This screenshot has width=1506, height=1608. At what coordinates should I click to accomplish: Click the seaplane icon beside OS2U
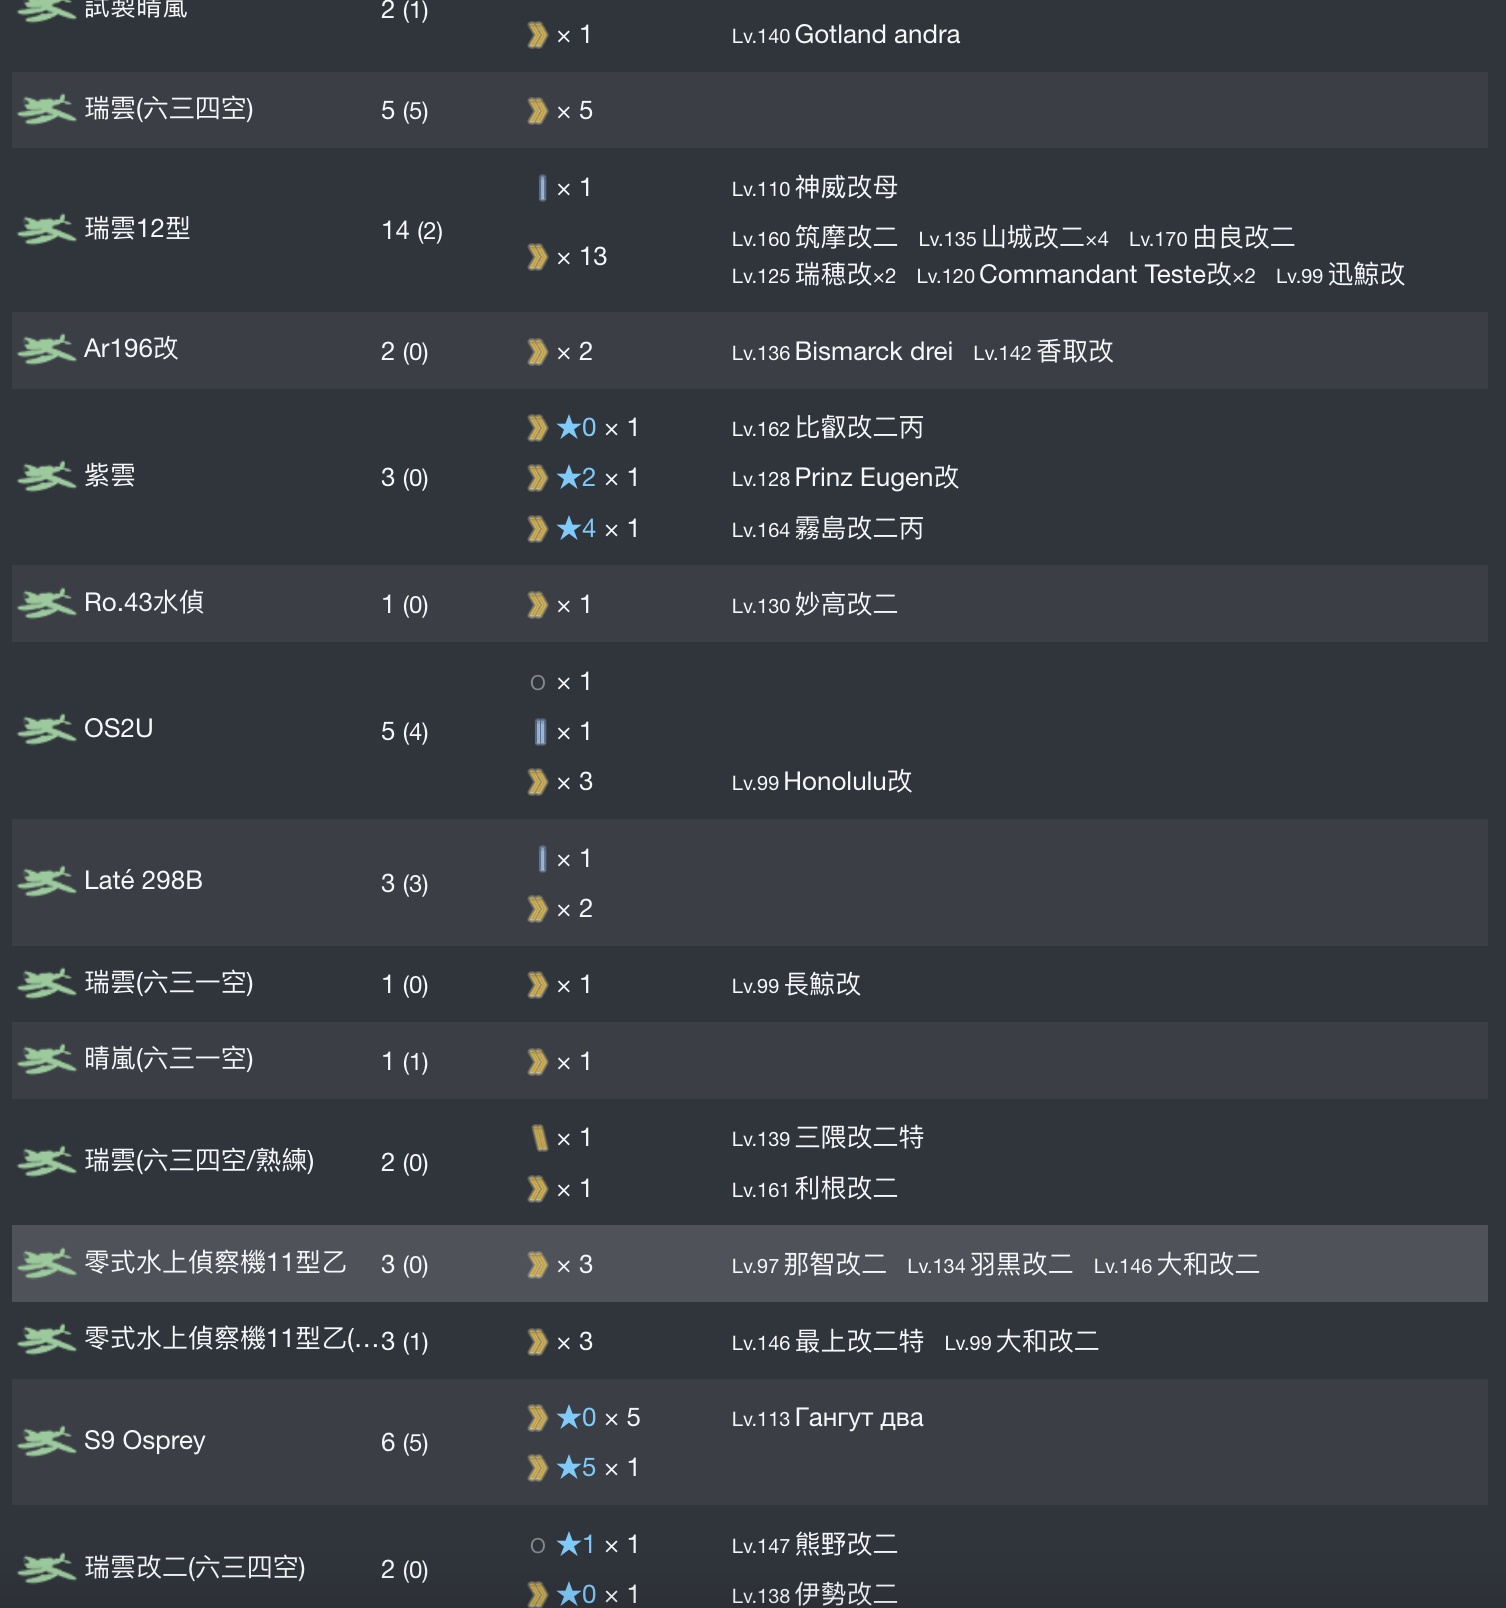tap(47, 730)
